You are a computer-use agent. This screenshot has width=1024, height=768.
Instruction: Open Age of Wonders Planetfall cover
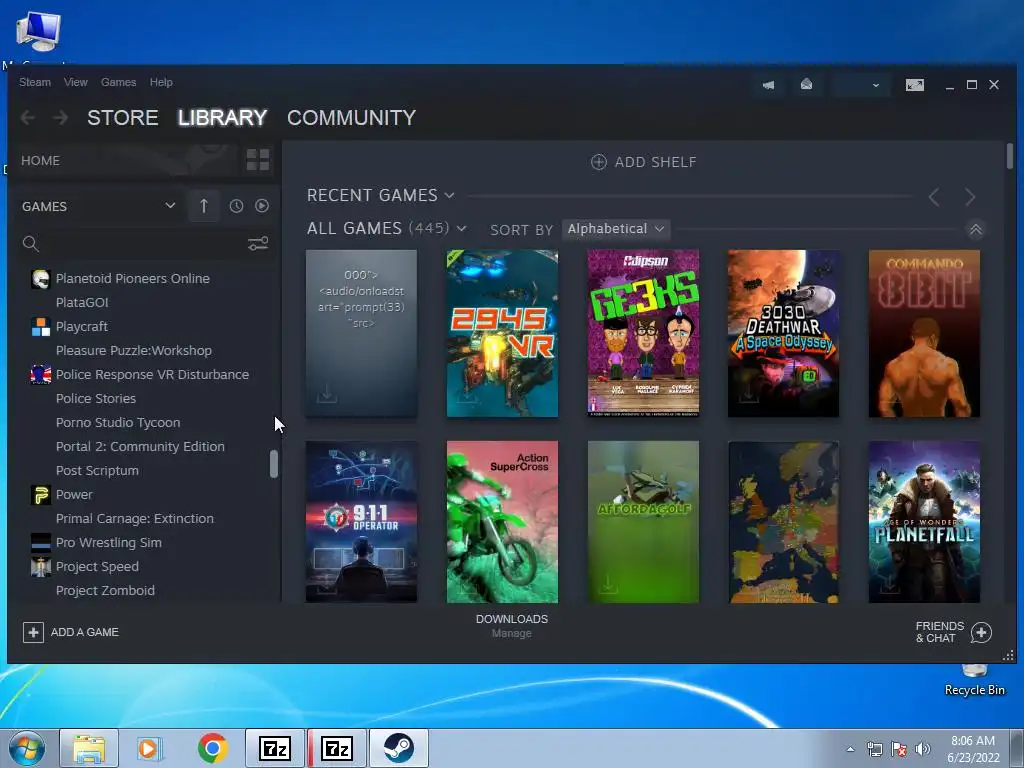click(x=924, y=522)
